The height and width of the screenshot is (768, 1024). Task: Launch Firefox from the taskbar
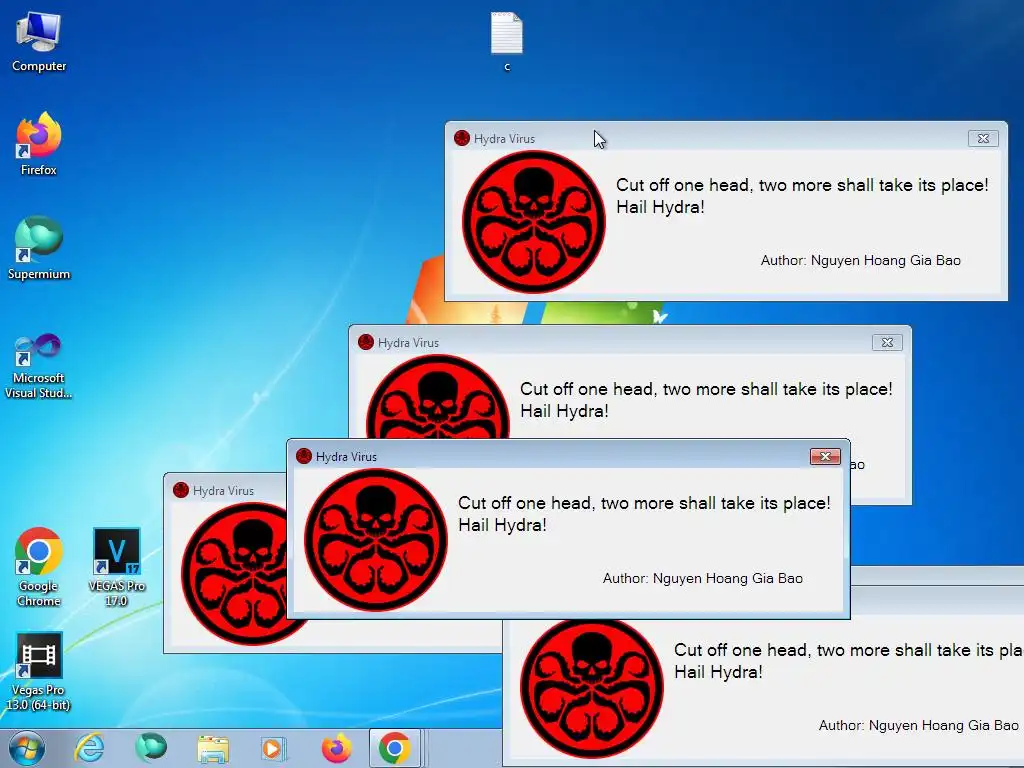[x=336, y=748]
